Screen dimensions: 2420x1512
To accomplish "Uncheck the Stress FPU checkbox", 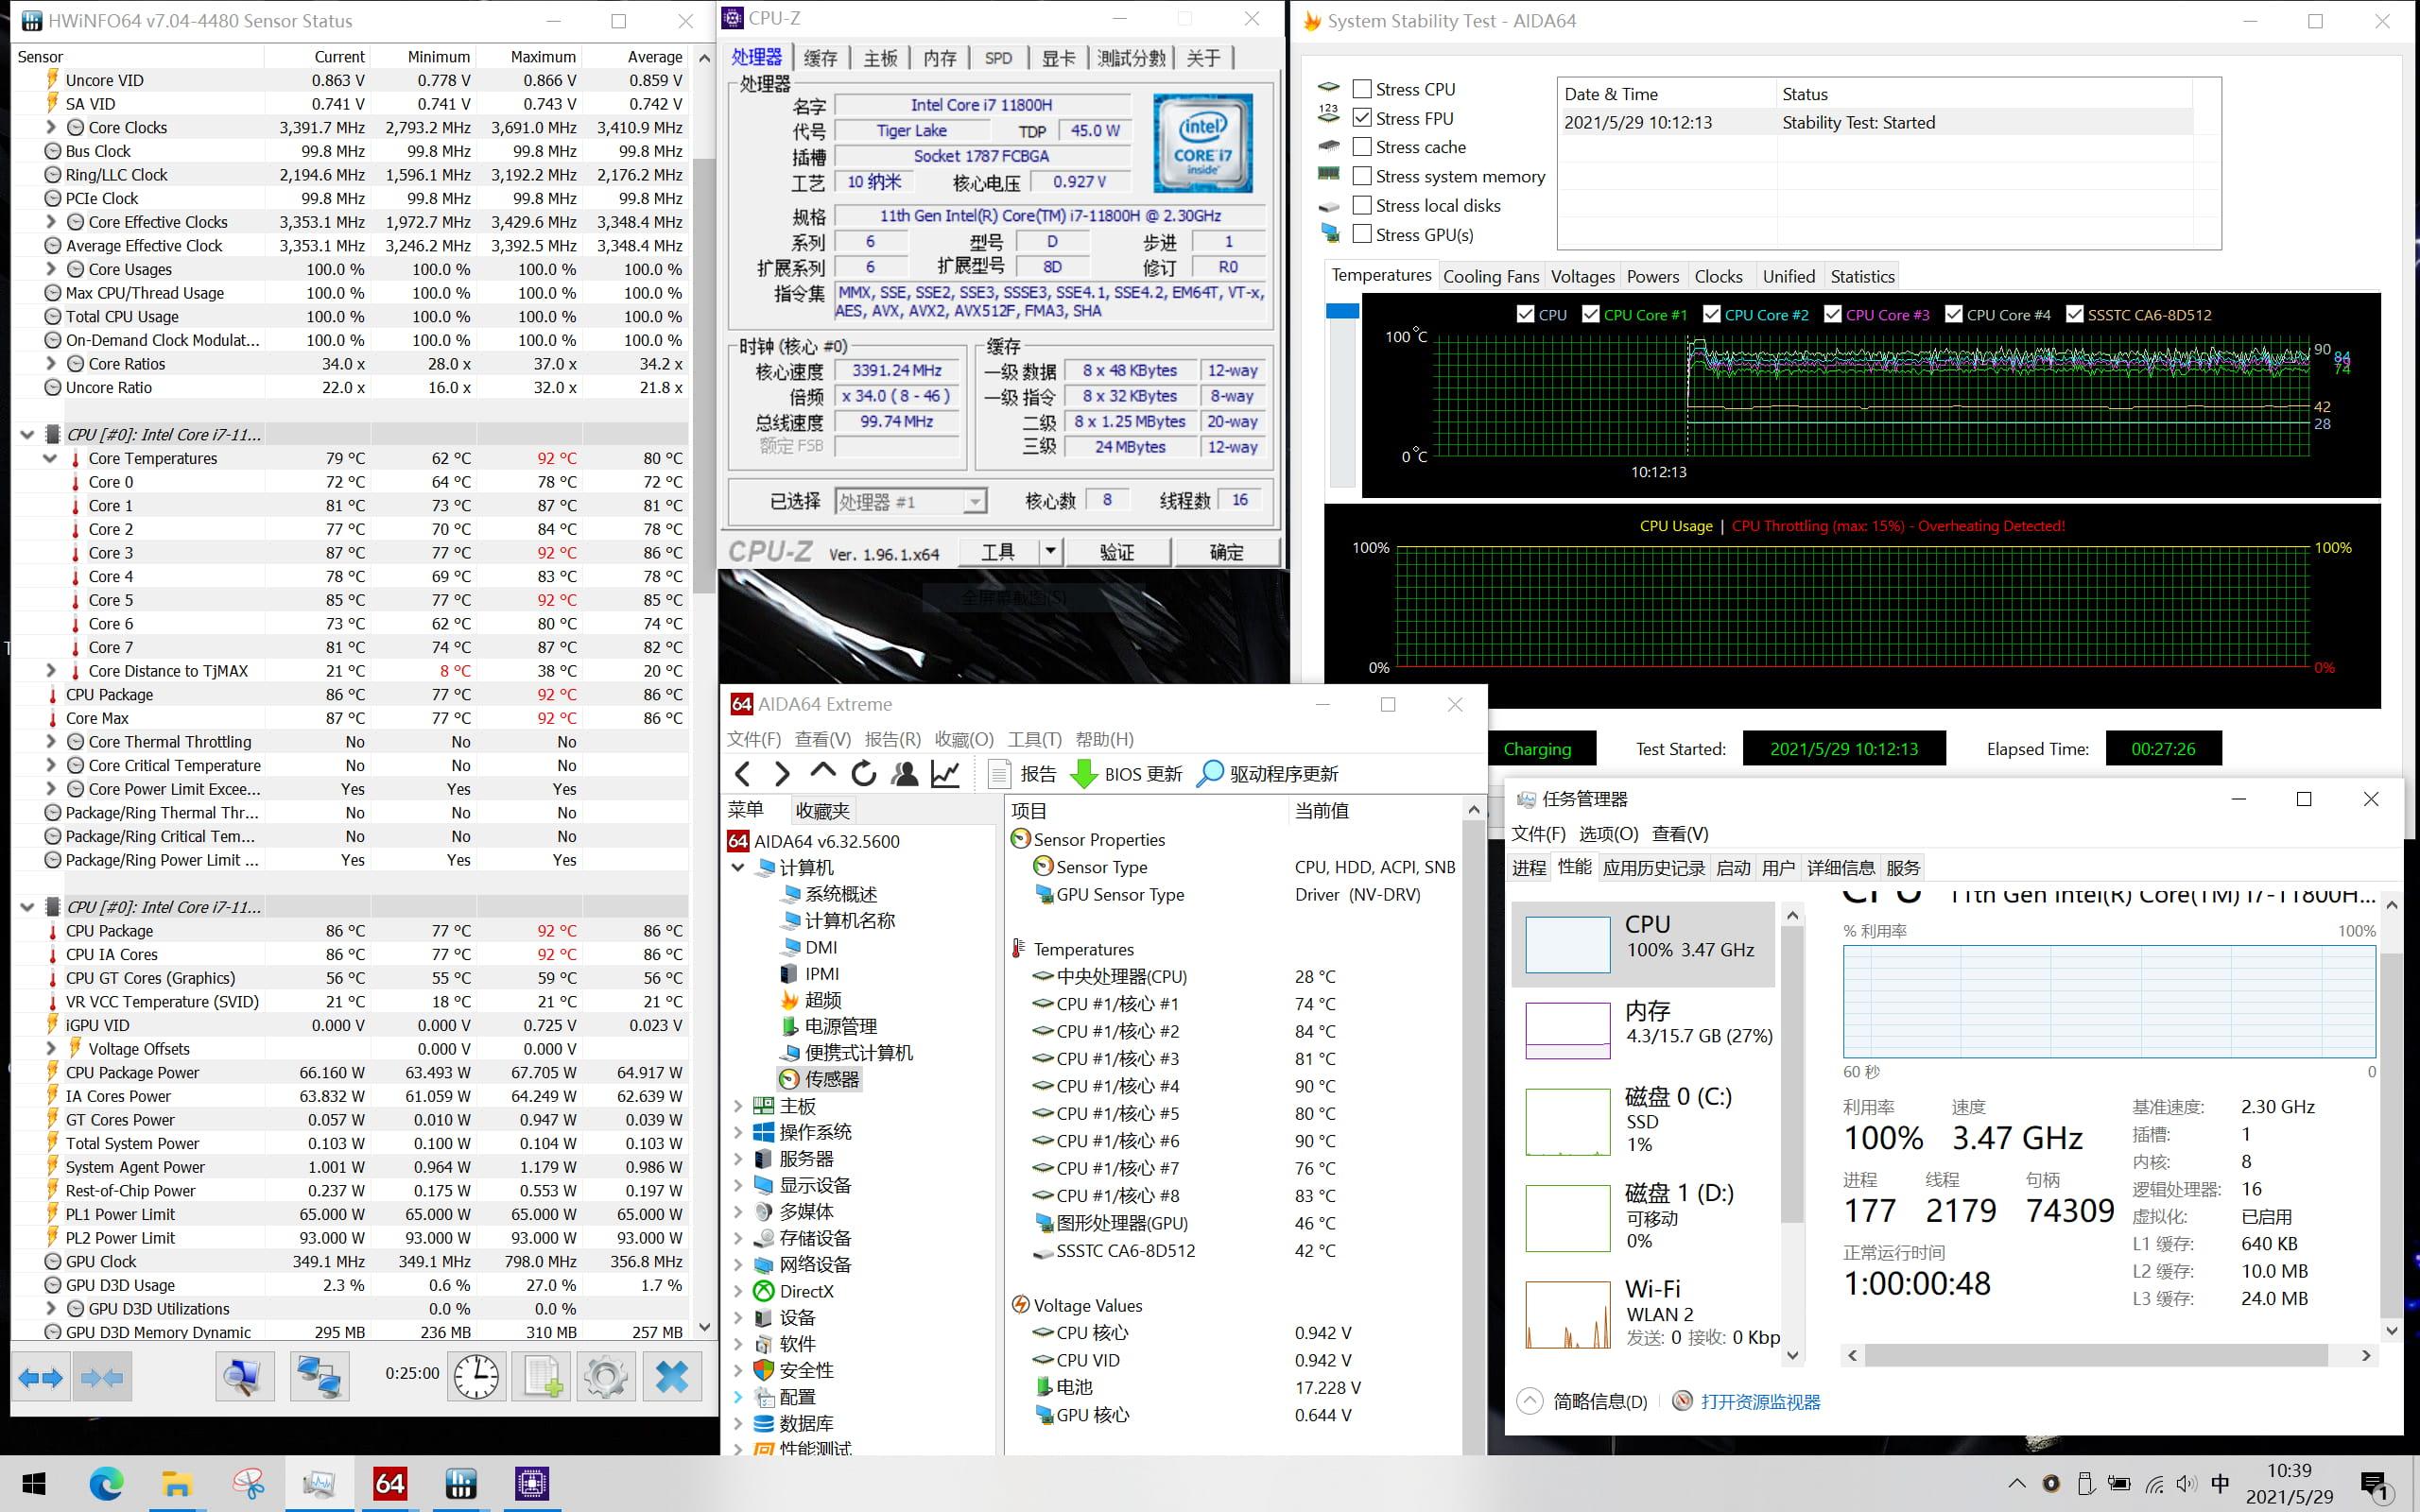I will click(1361, 118).
